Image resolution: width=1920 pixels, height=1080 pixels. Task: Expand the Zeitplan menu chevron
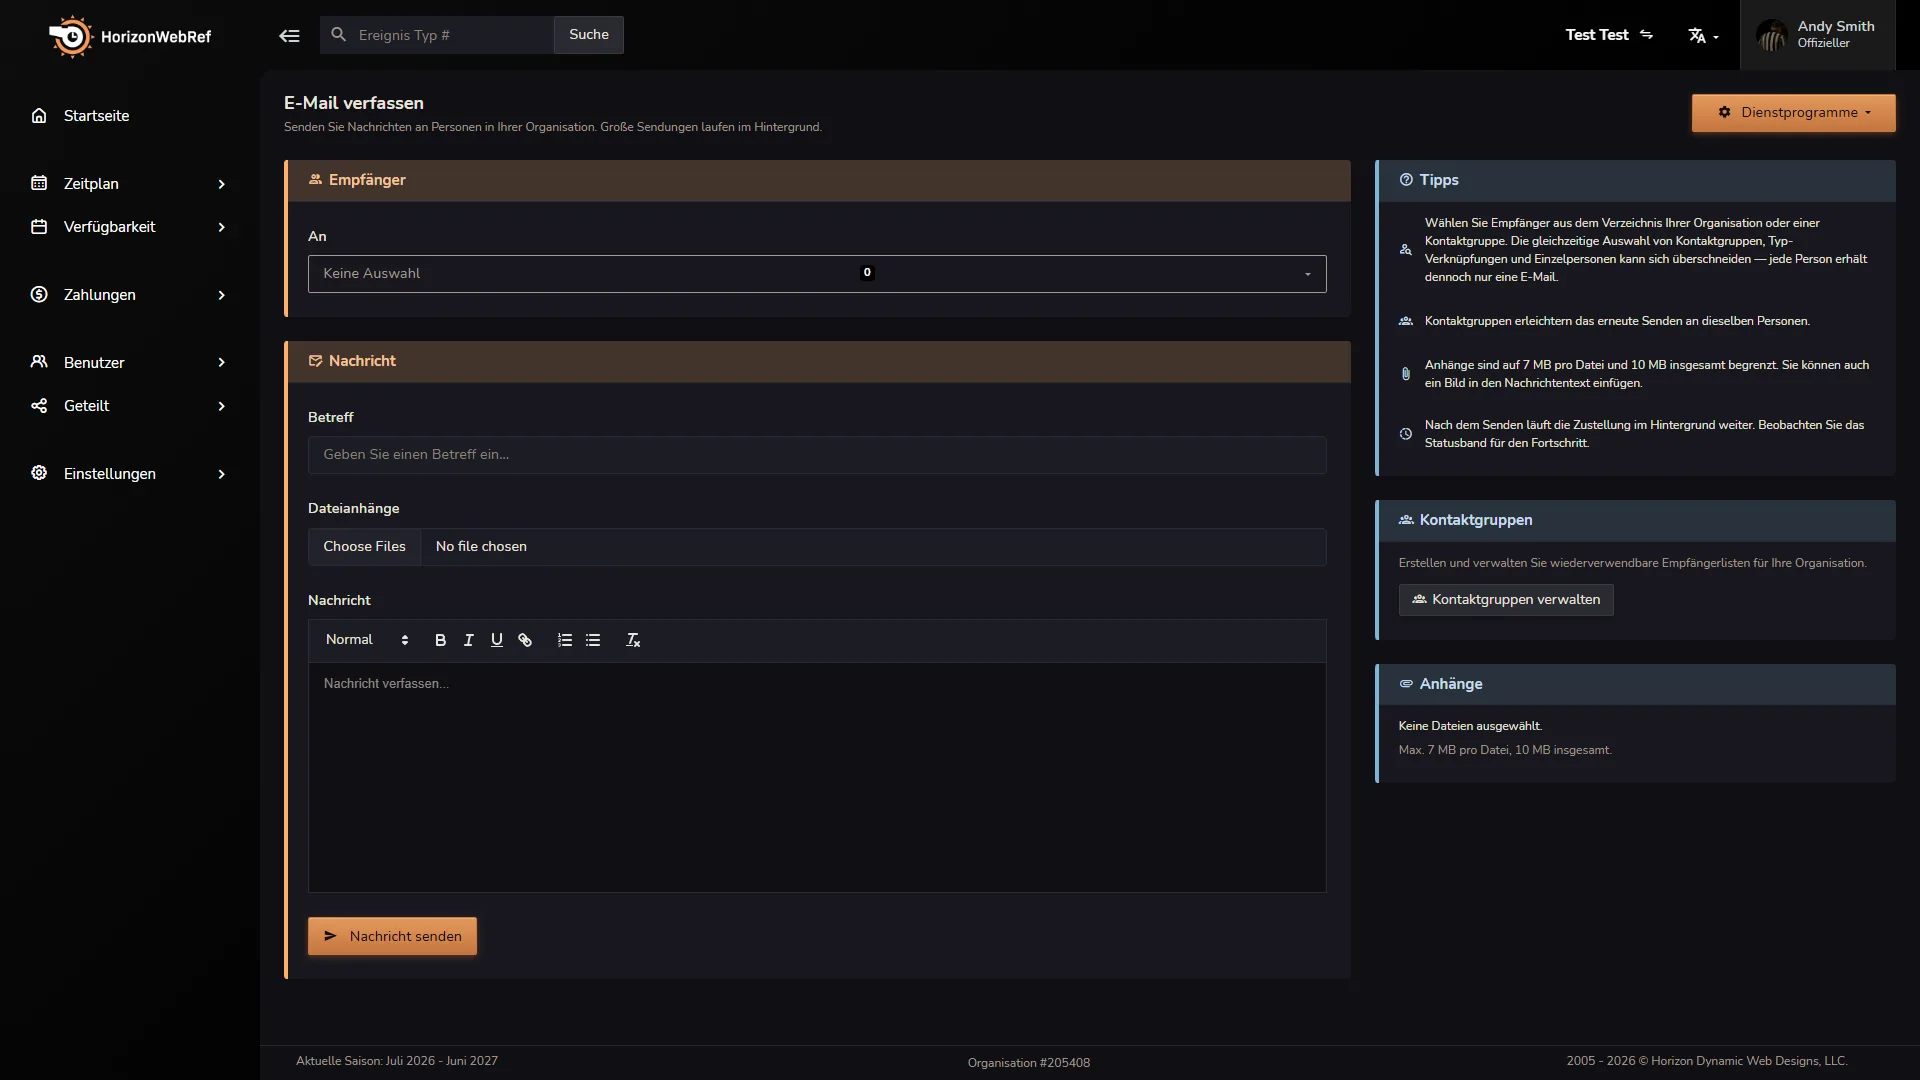[222, 184]
